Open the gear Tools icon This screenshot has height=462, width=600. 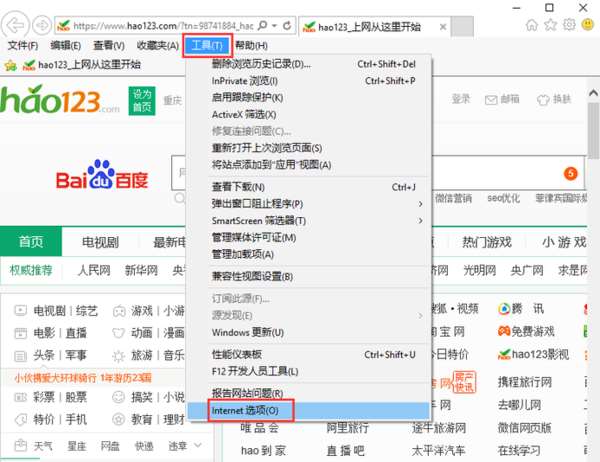(569, 25)
